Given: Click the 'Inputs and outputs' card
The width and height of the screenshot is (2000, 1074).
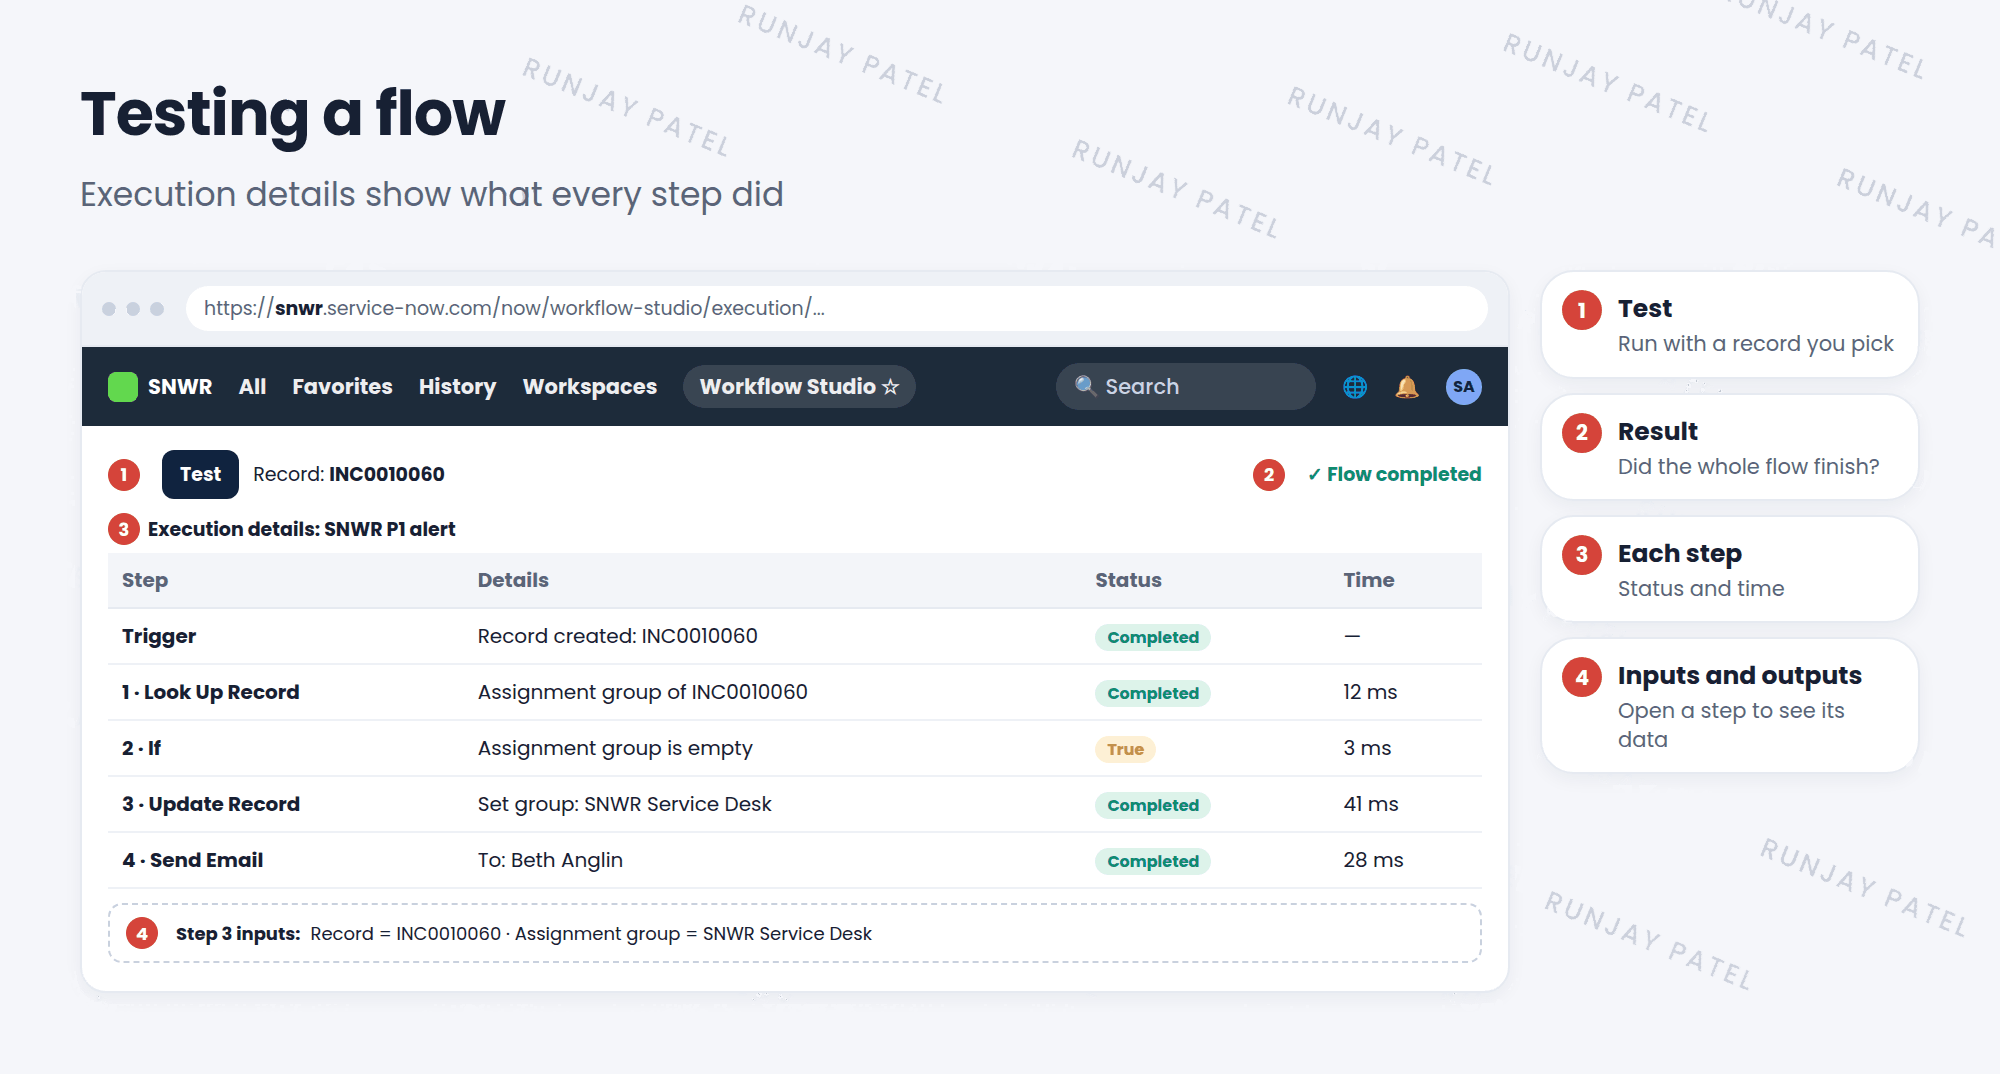Looking at the screenshot, I should pos(1730,706).
